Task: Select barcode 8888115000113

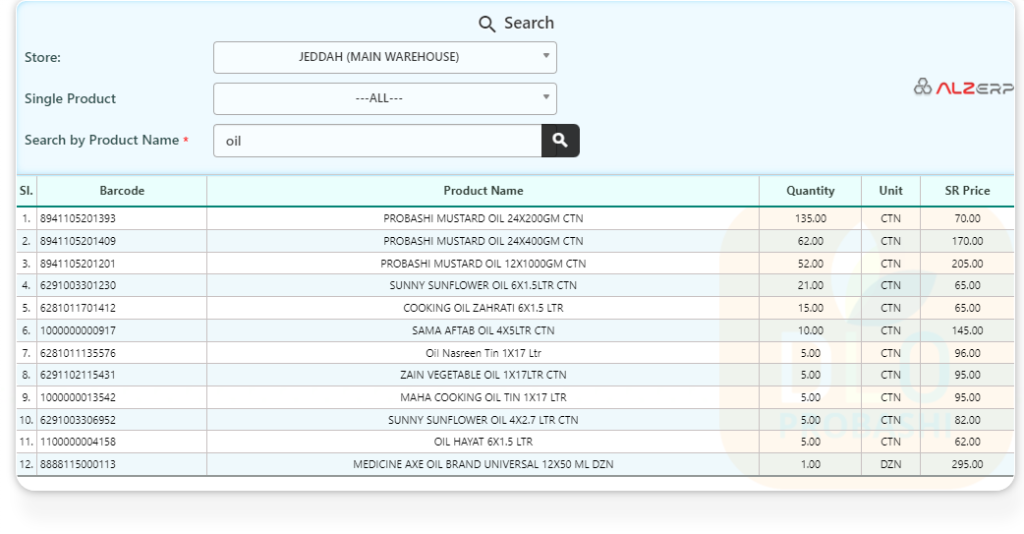Action: pos(78,465)
